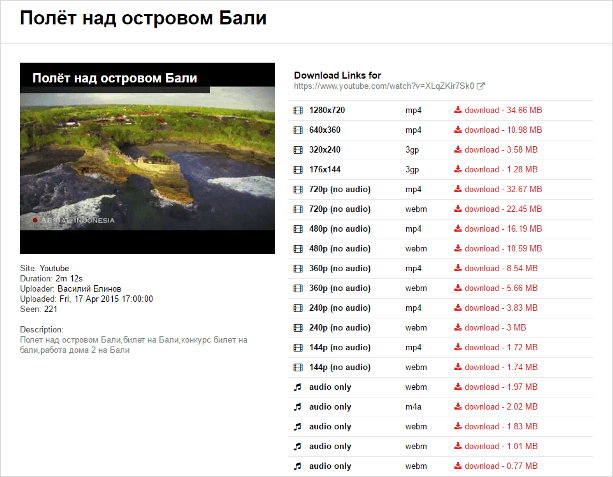Download the 22.45 MB 720p webm

498,209
